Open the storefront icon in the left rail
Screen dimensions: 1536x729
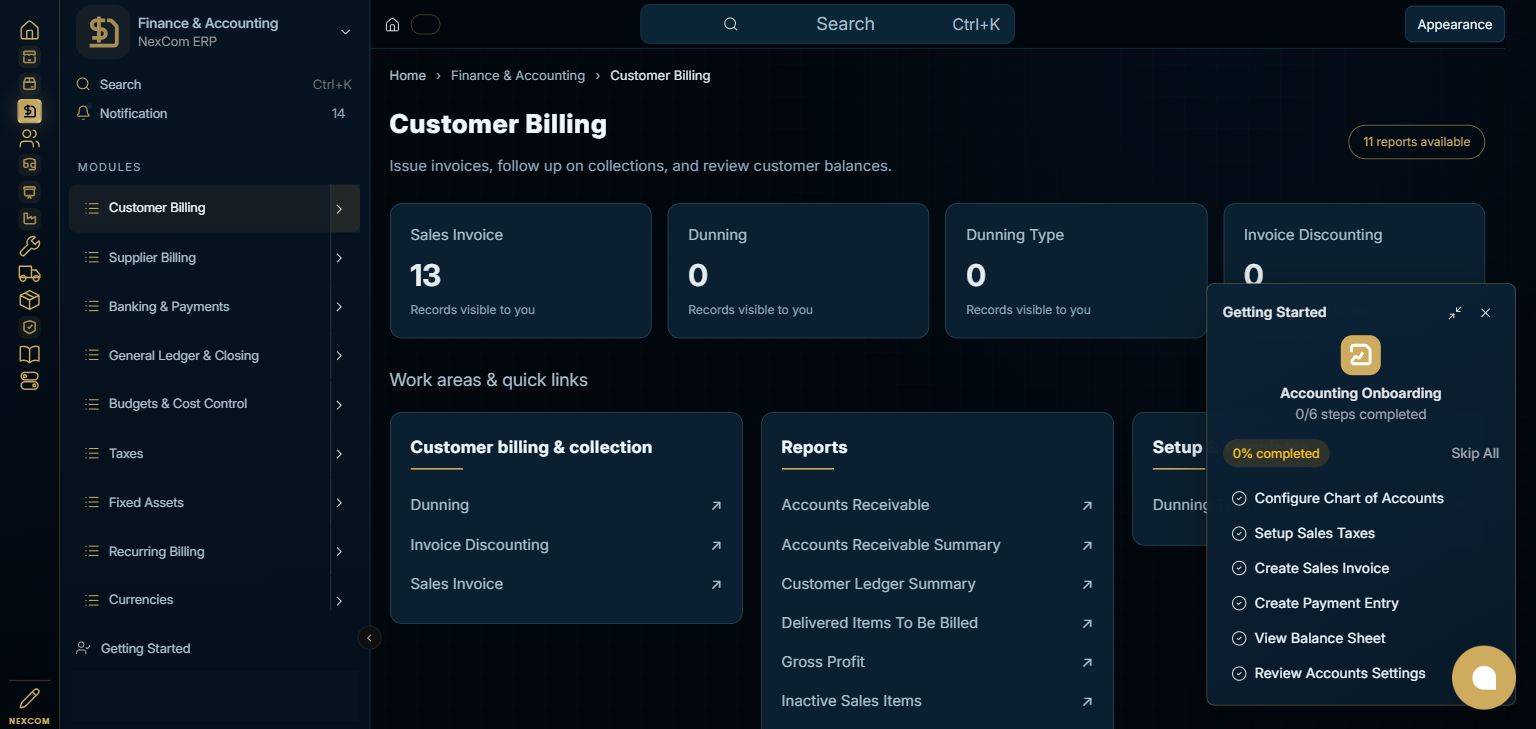click(29, 84)
